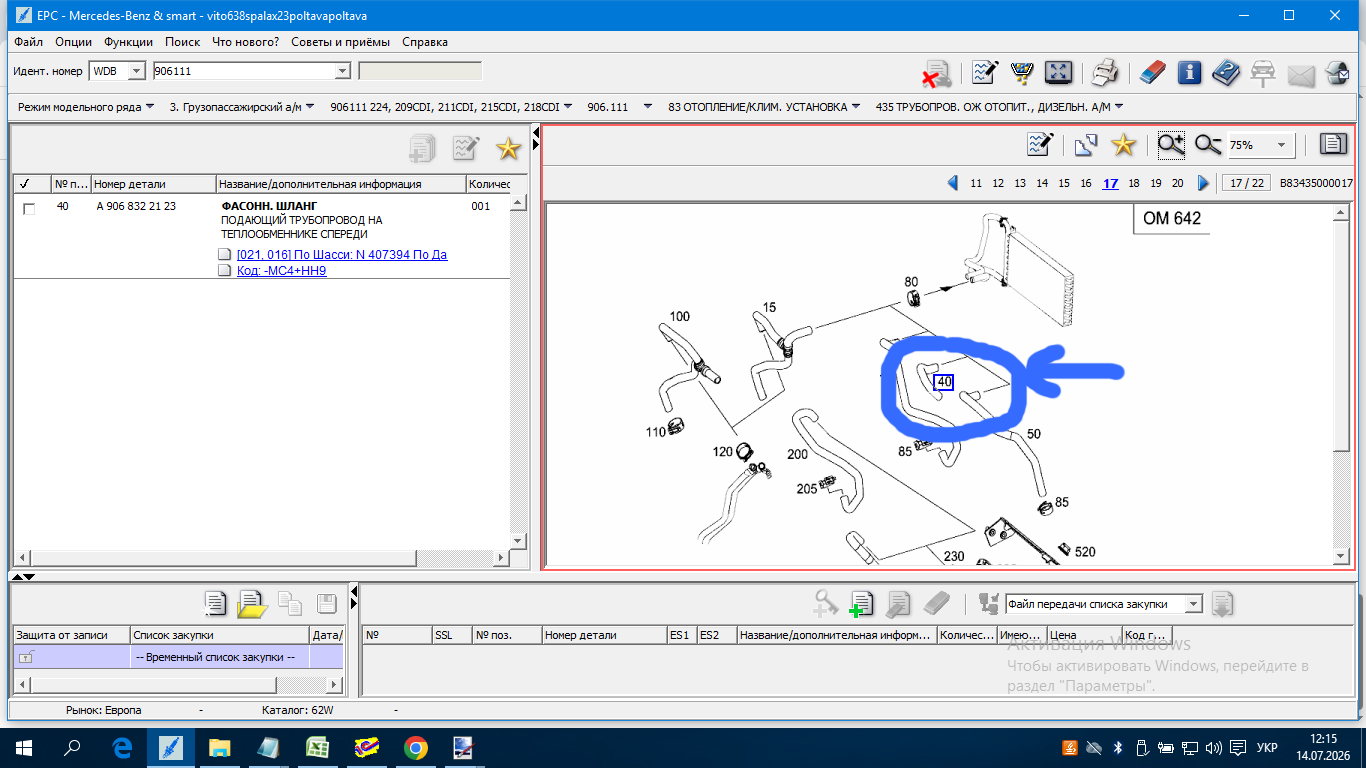Open the ident number 906111 dropdown arrow
The height and width of the screenshot is (768, 1366).
342,71
